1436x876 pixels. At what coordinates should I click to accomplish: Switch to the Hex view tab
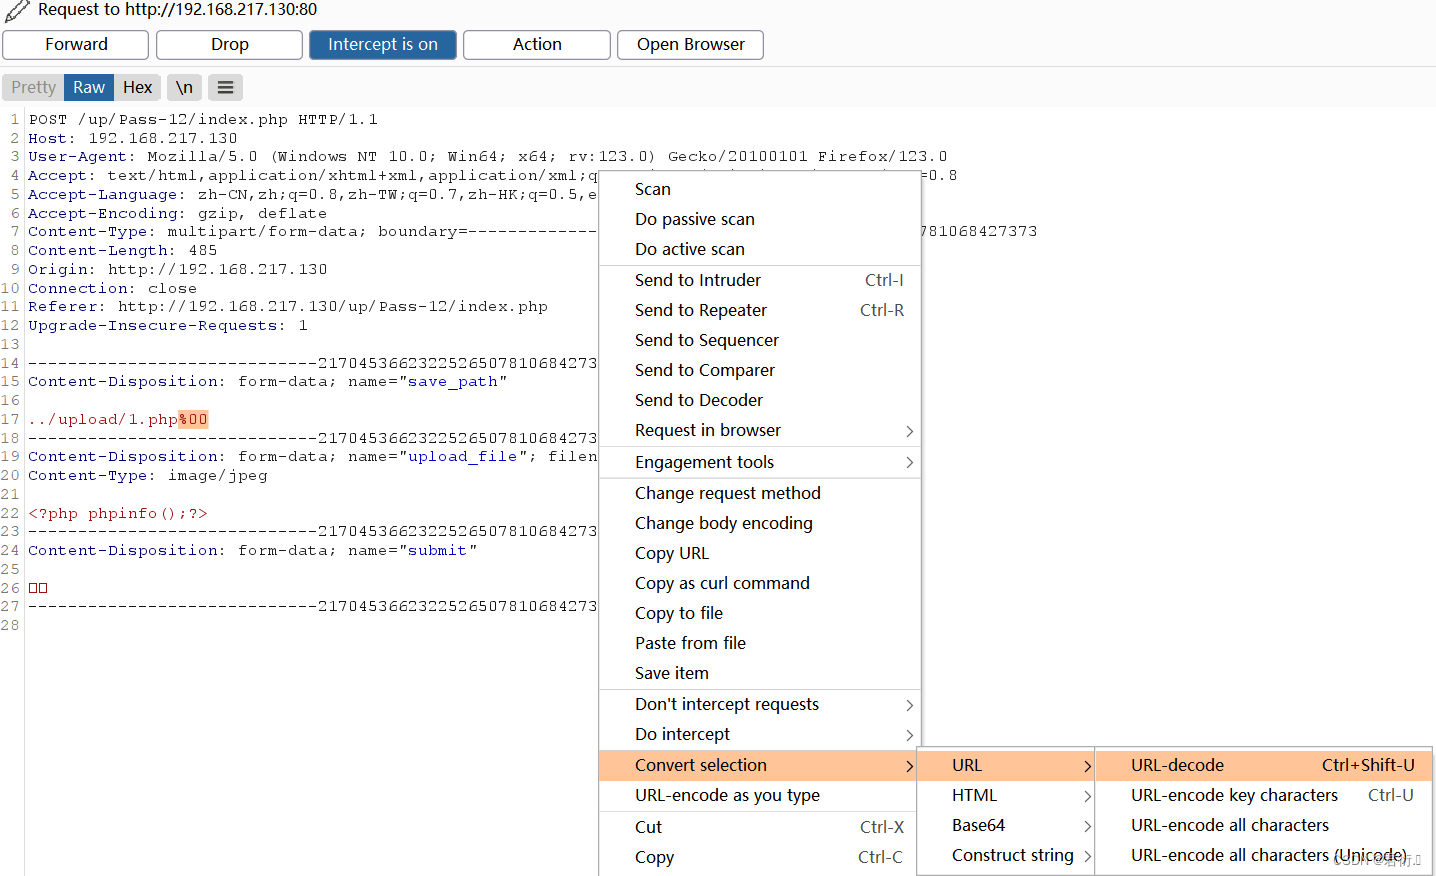138,88
